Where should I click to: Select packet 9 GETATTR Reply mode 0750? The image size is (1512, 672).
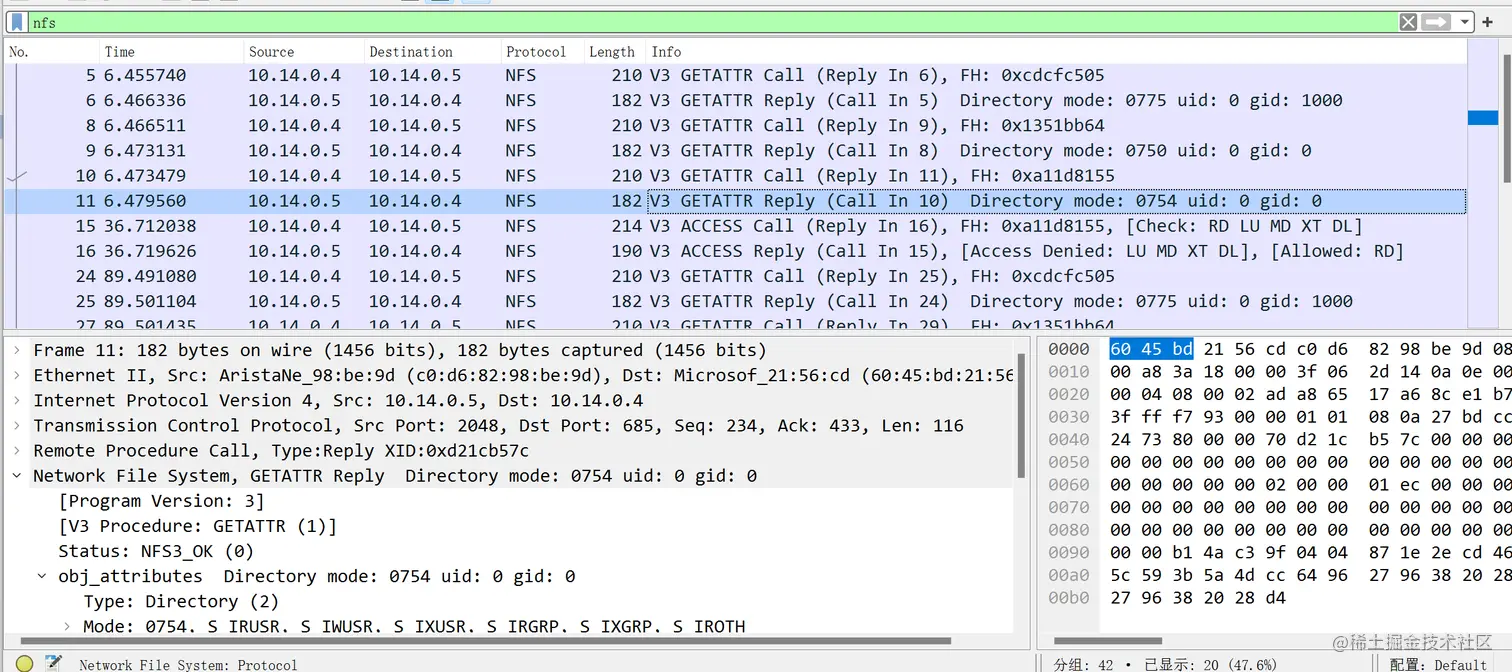[x=735, y=150]
